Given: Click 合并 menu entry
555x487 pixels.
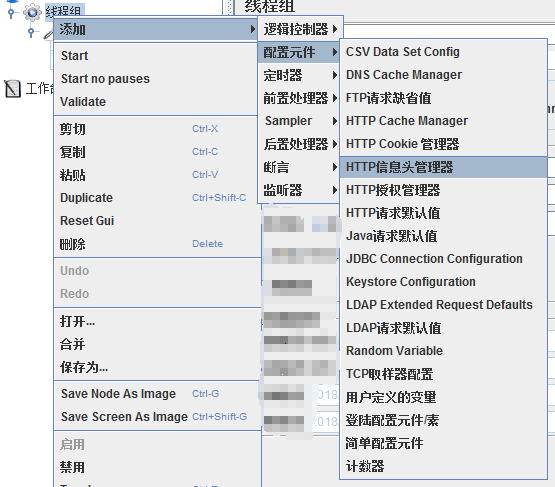Looking at the screenshot, I should (157, 344).
